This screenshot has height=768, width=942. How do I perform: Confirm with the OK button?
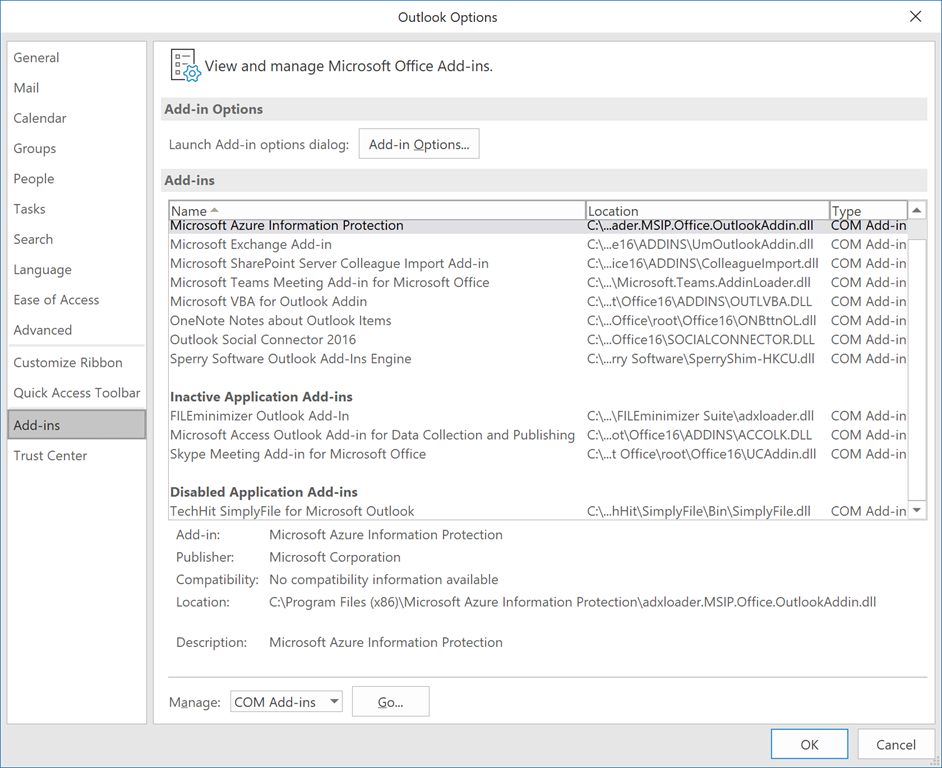(809, 744)
